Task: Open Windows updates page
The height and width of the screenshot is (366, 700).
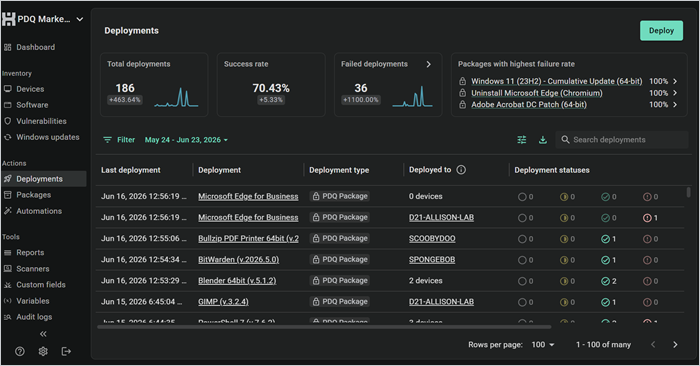Action: (x=48, y=137)
